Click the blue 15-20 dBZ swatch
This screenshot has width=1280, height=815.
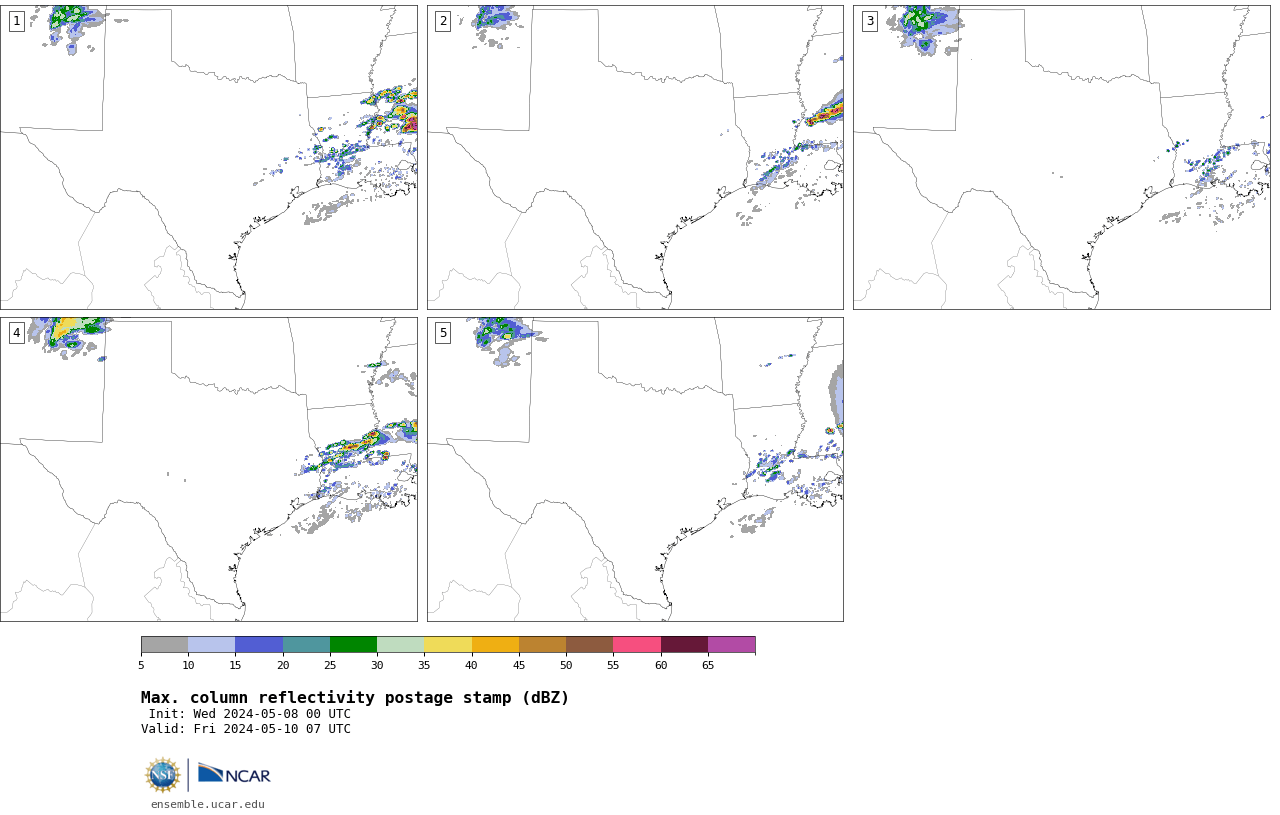(259, 645)
